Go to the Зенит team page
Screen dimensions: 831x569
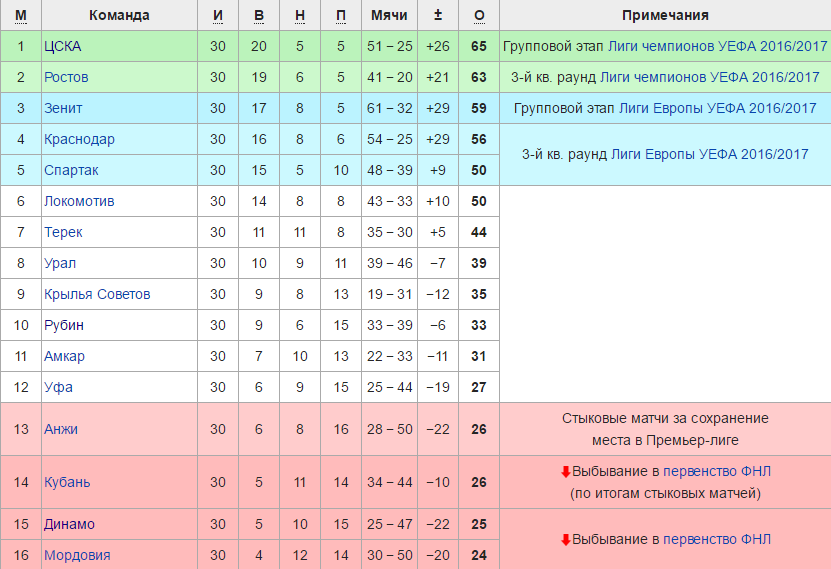click(63, 108)
